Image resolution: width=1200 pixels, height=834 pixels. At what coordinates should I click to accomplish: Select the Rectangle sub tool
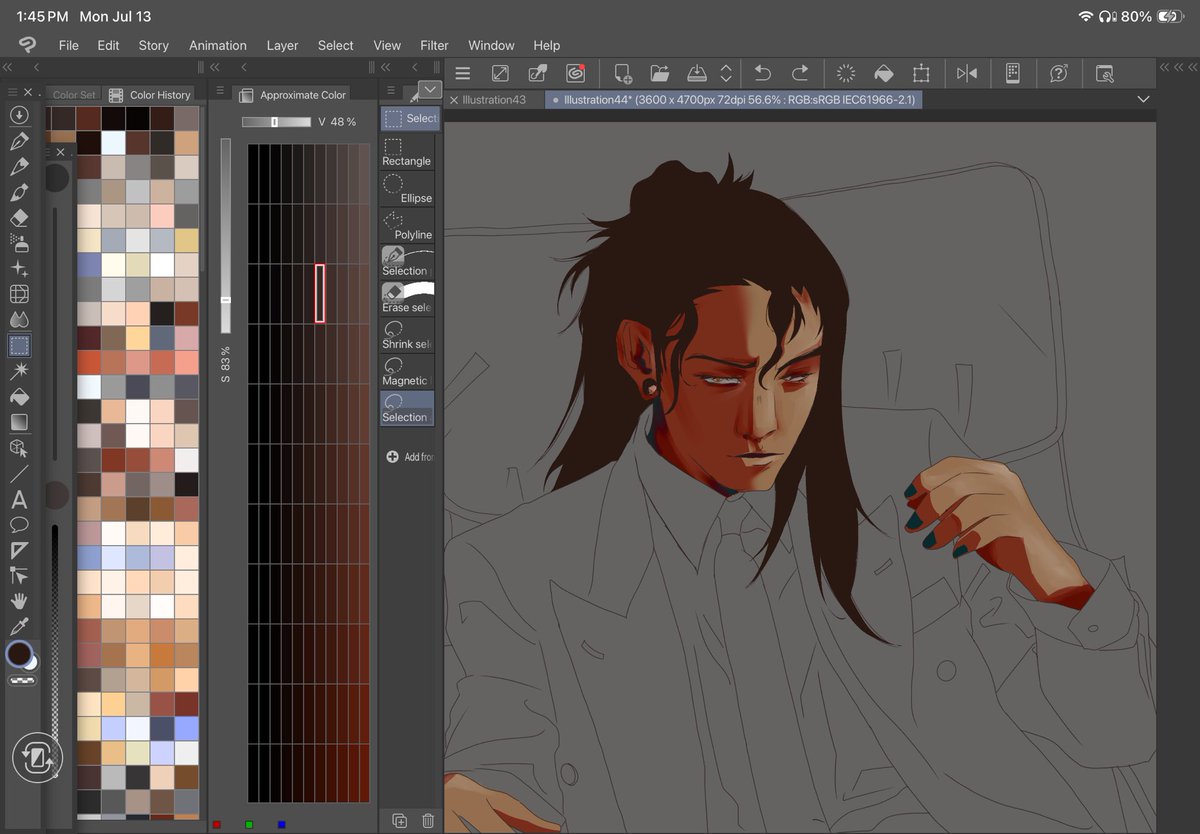pos(407,152)
